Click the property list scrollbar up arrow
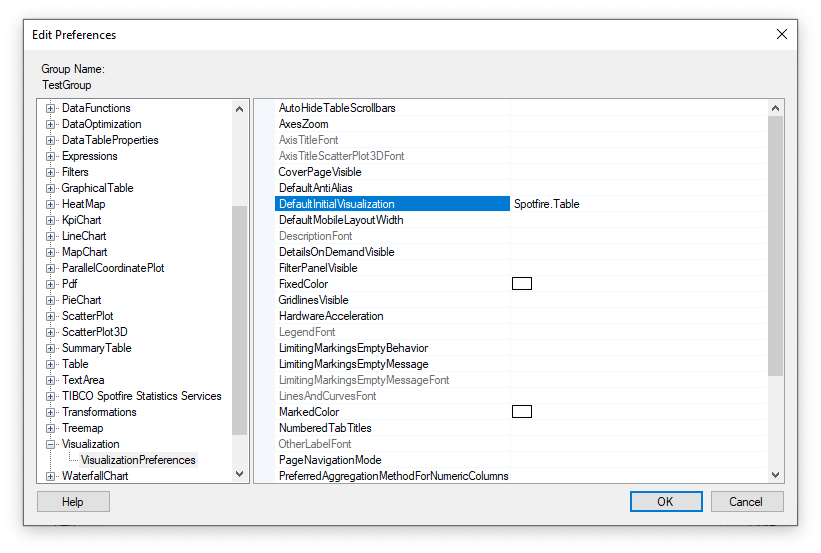This screenshot has width=821, height=553. tap(775, 108)
